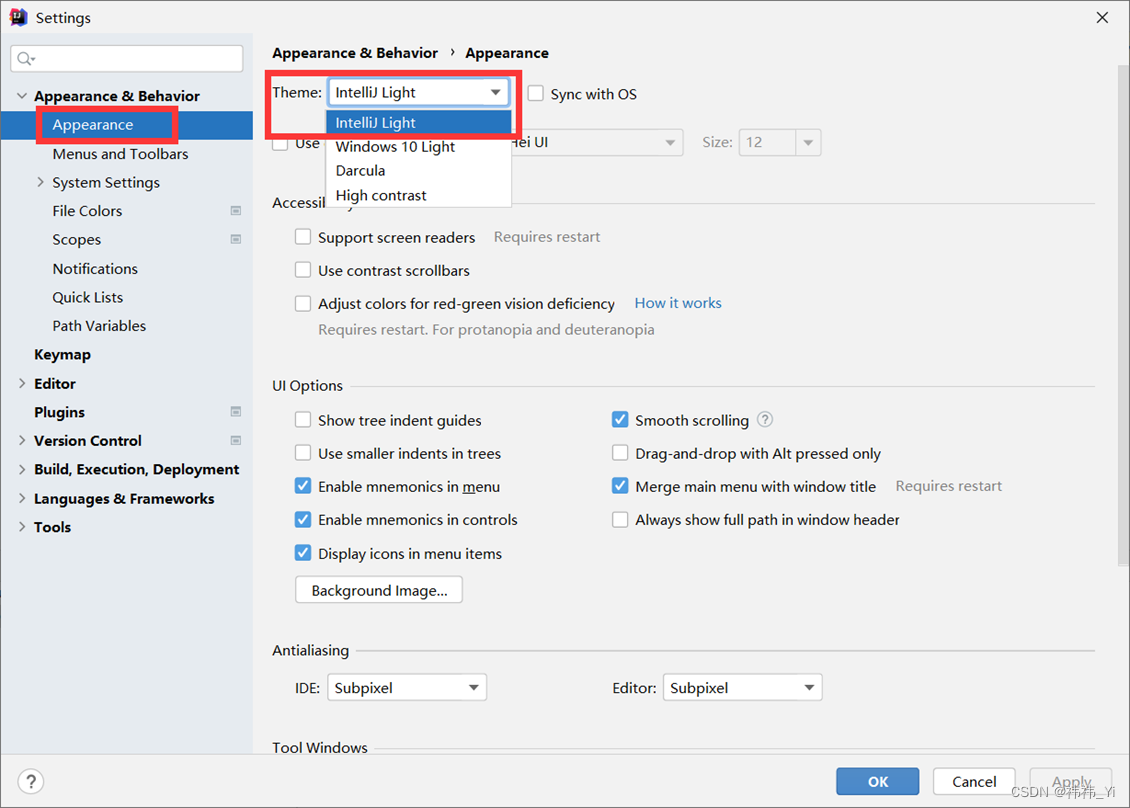
Task: Click the Background Image... button
Action: pos(378,590)
